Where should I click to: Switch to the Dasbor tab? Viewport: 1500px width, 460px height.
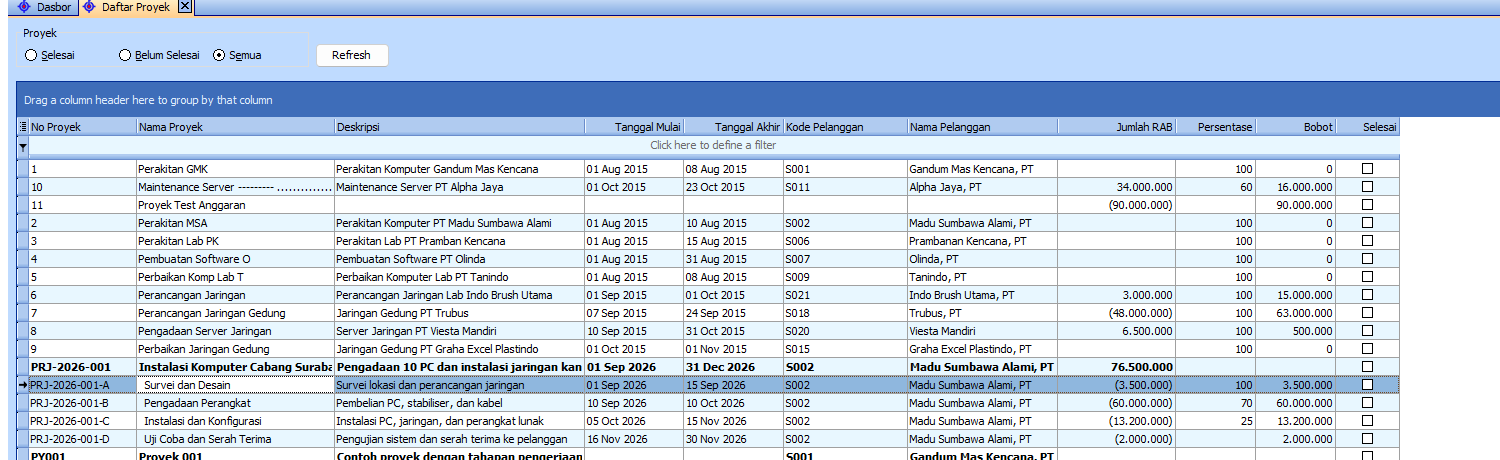click(x=46, y=7)
